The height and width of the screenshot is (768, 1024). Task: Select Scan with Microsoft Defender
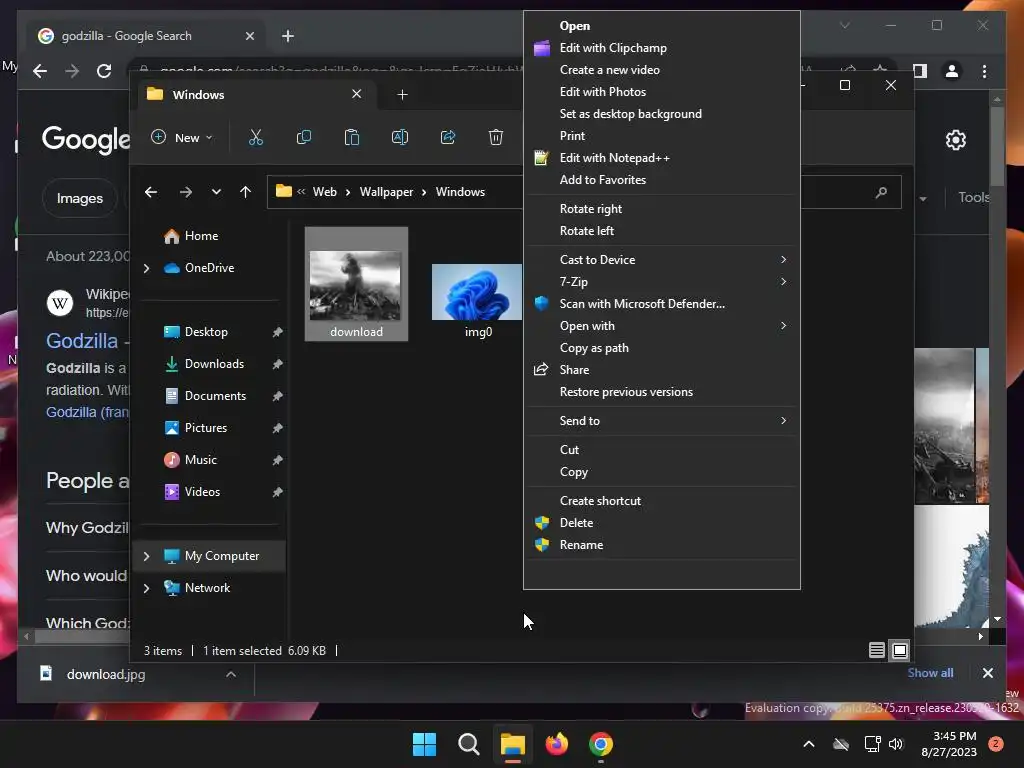click(662, 304)
